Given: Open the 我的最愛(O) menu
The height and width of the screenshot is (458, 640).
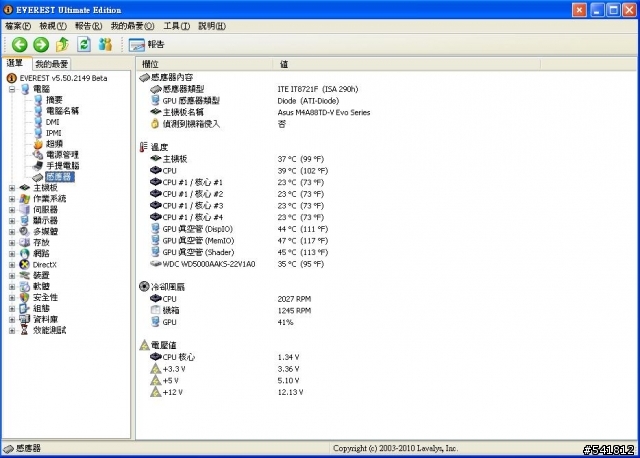Looking at the screenshot, I should (132, 26).
